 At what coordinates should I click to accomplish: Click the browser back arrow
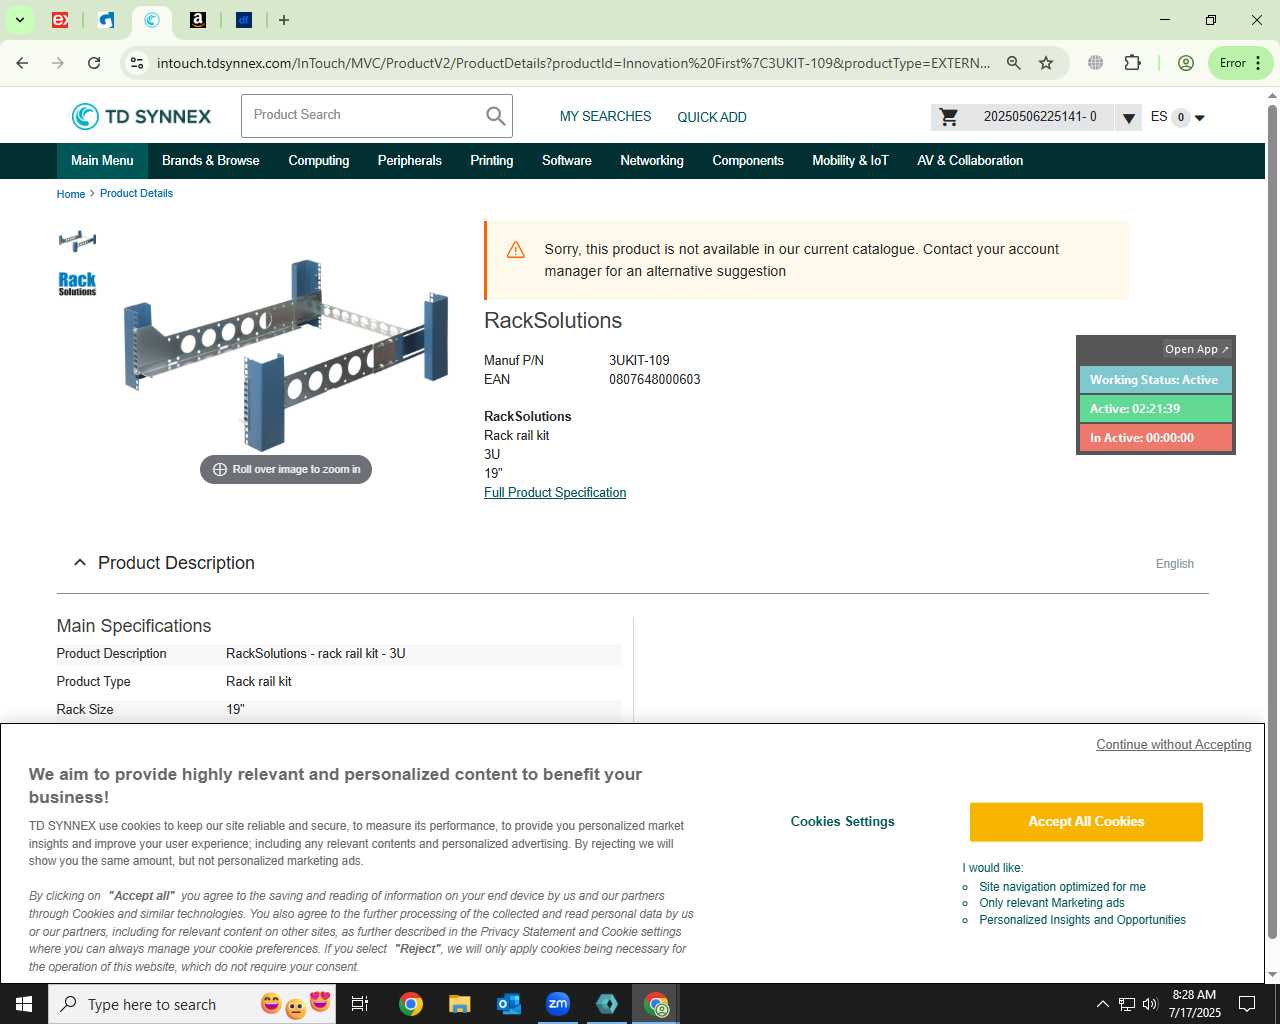pyautogui.click(x=22, y=63)
